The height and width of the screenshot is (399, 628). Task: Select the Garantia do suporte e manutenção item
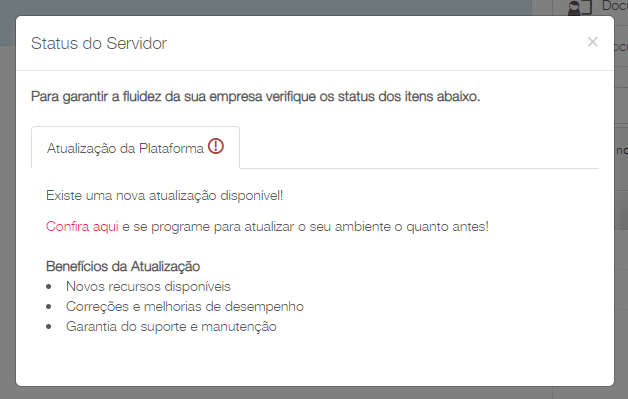tap(171, 326)
